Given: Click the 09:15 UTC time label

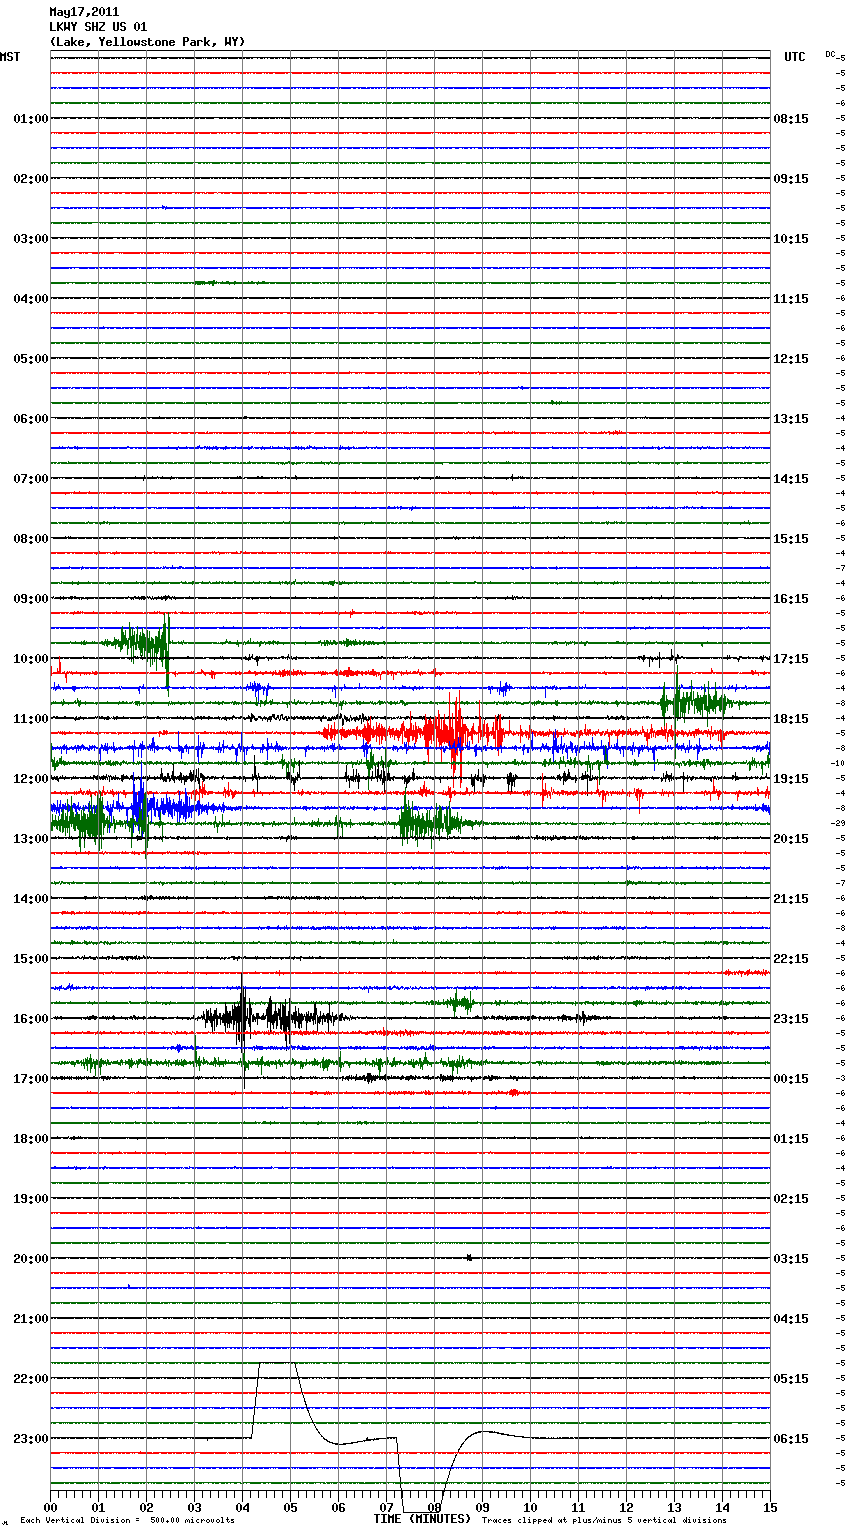Looking at the screenshot, I should coord(791,179).
